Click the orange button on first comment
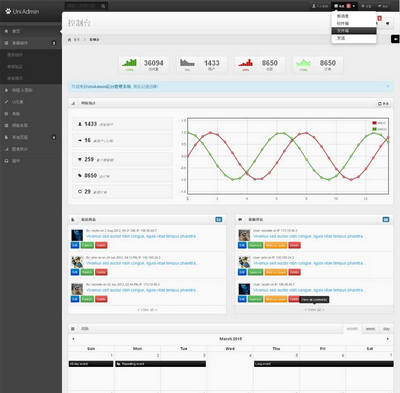 pyautogui.click(x=276, y=245)
